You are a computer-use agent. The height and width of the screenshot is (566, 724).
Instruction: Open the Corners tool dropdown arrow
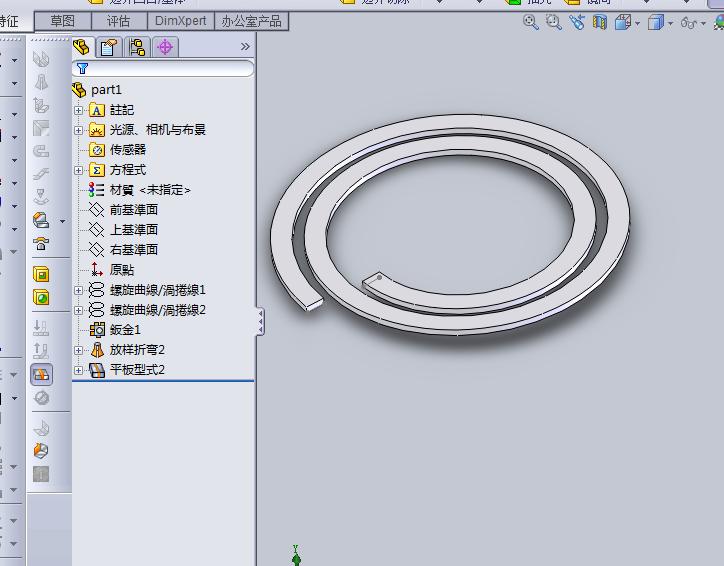(62, 221)
